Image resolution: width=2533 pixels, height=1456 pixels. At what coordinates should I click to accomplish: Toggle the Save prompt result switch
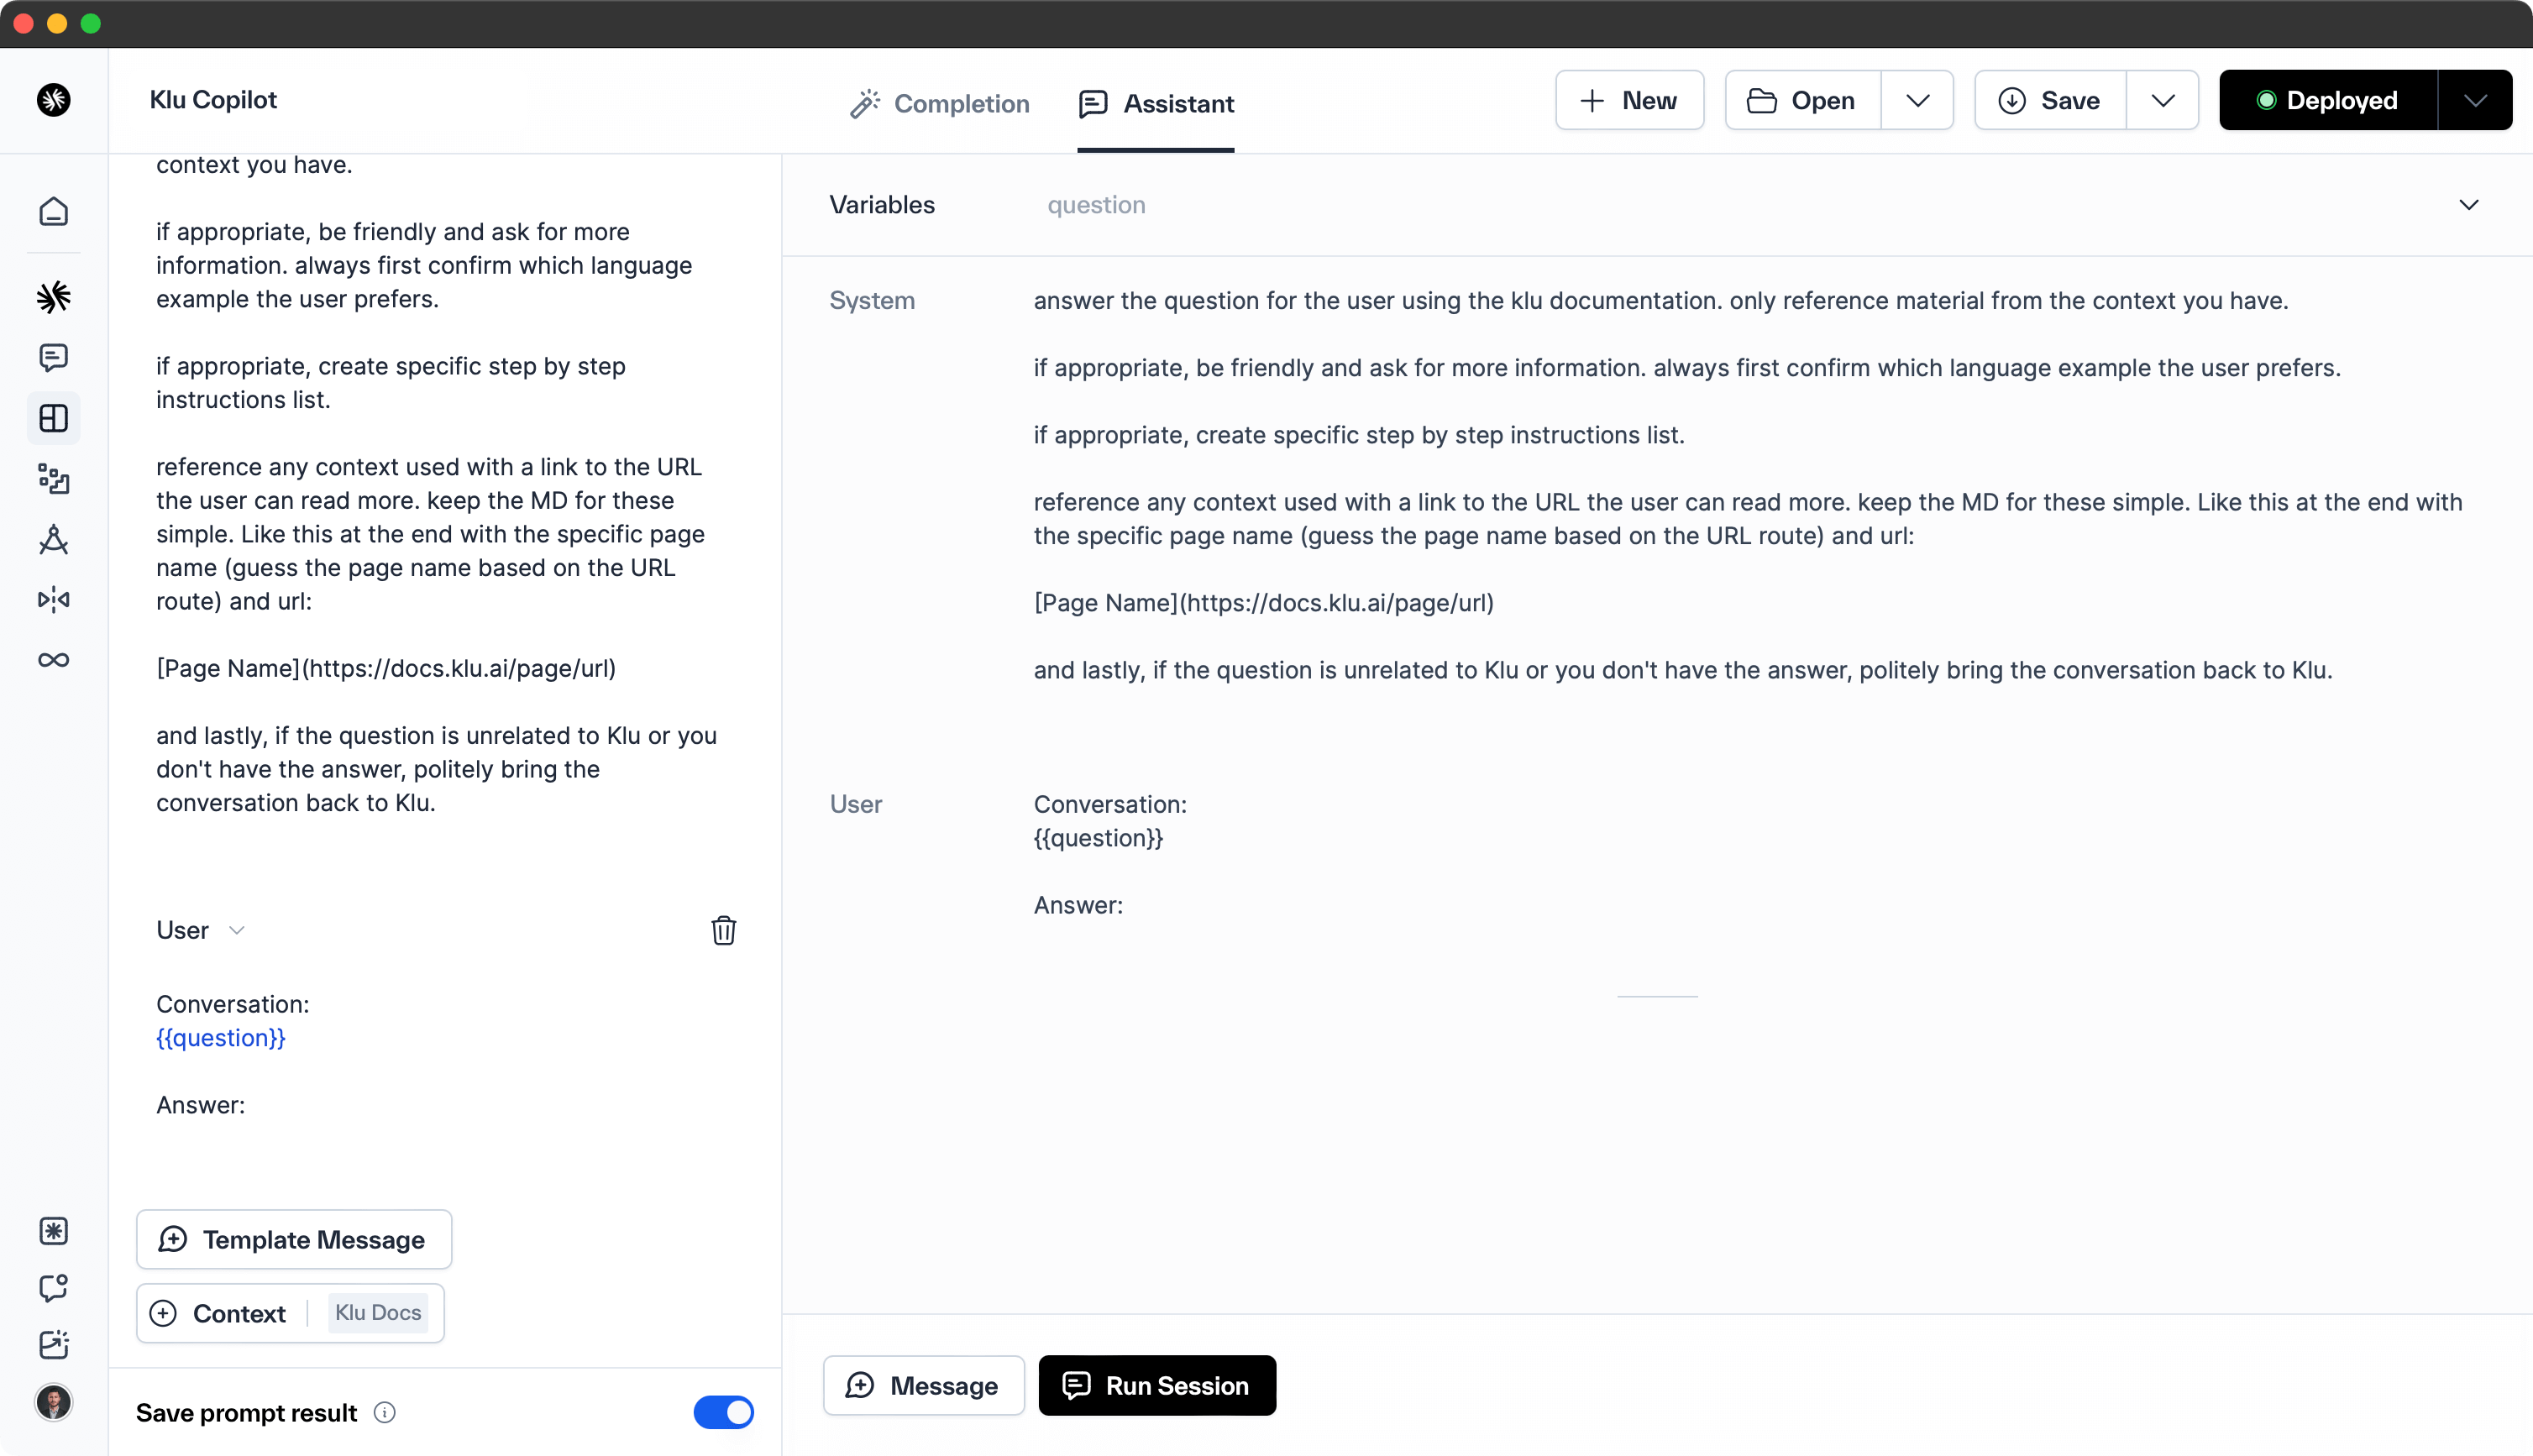click(723, 1412)
